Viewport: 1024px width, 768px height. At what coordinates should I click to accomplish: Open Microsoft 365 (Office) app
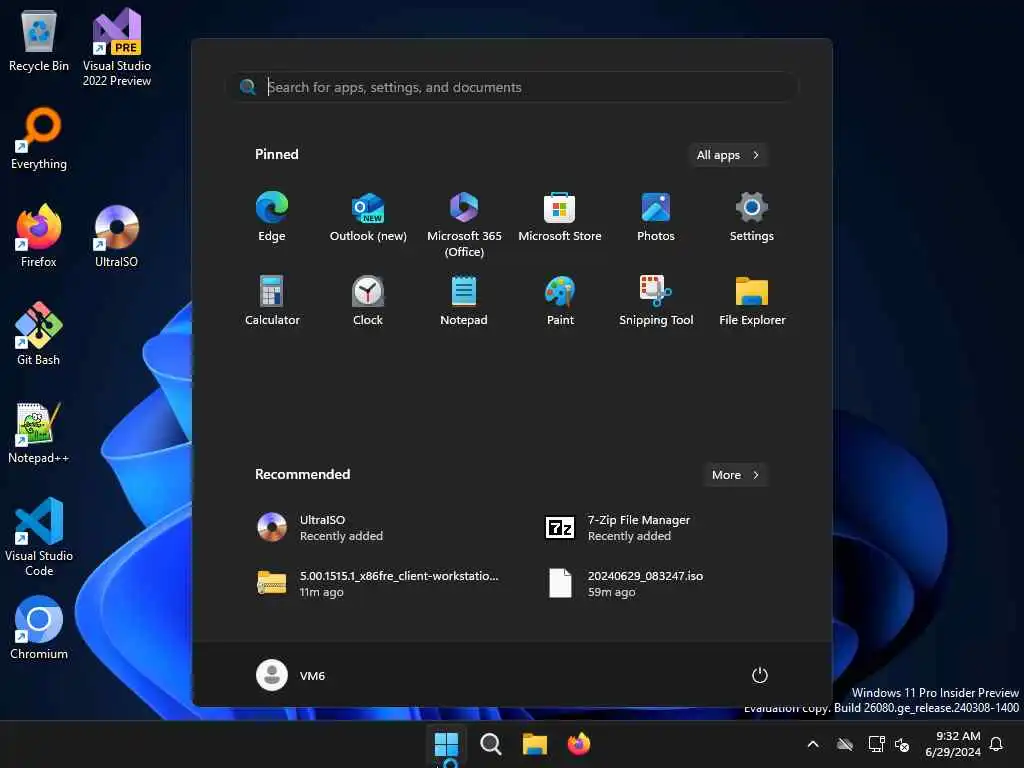click(464, 225)
